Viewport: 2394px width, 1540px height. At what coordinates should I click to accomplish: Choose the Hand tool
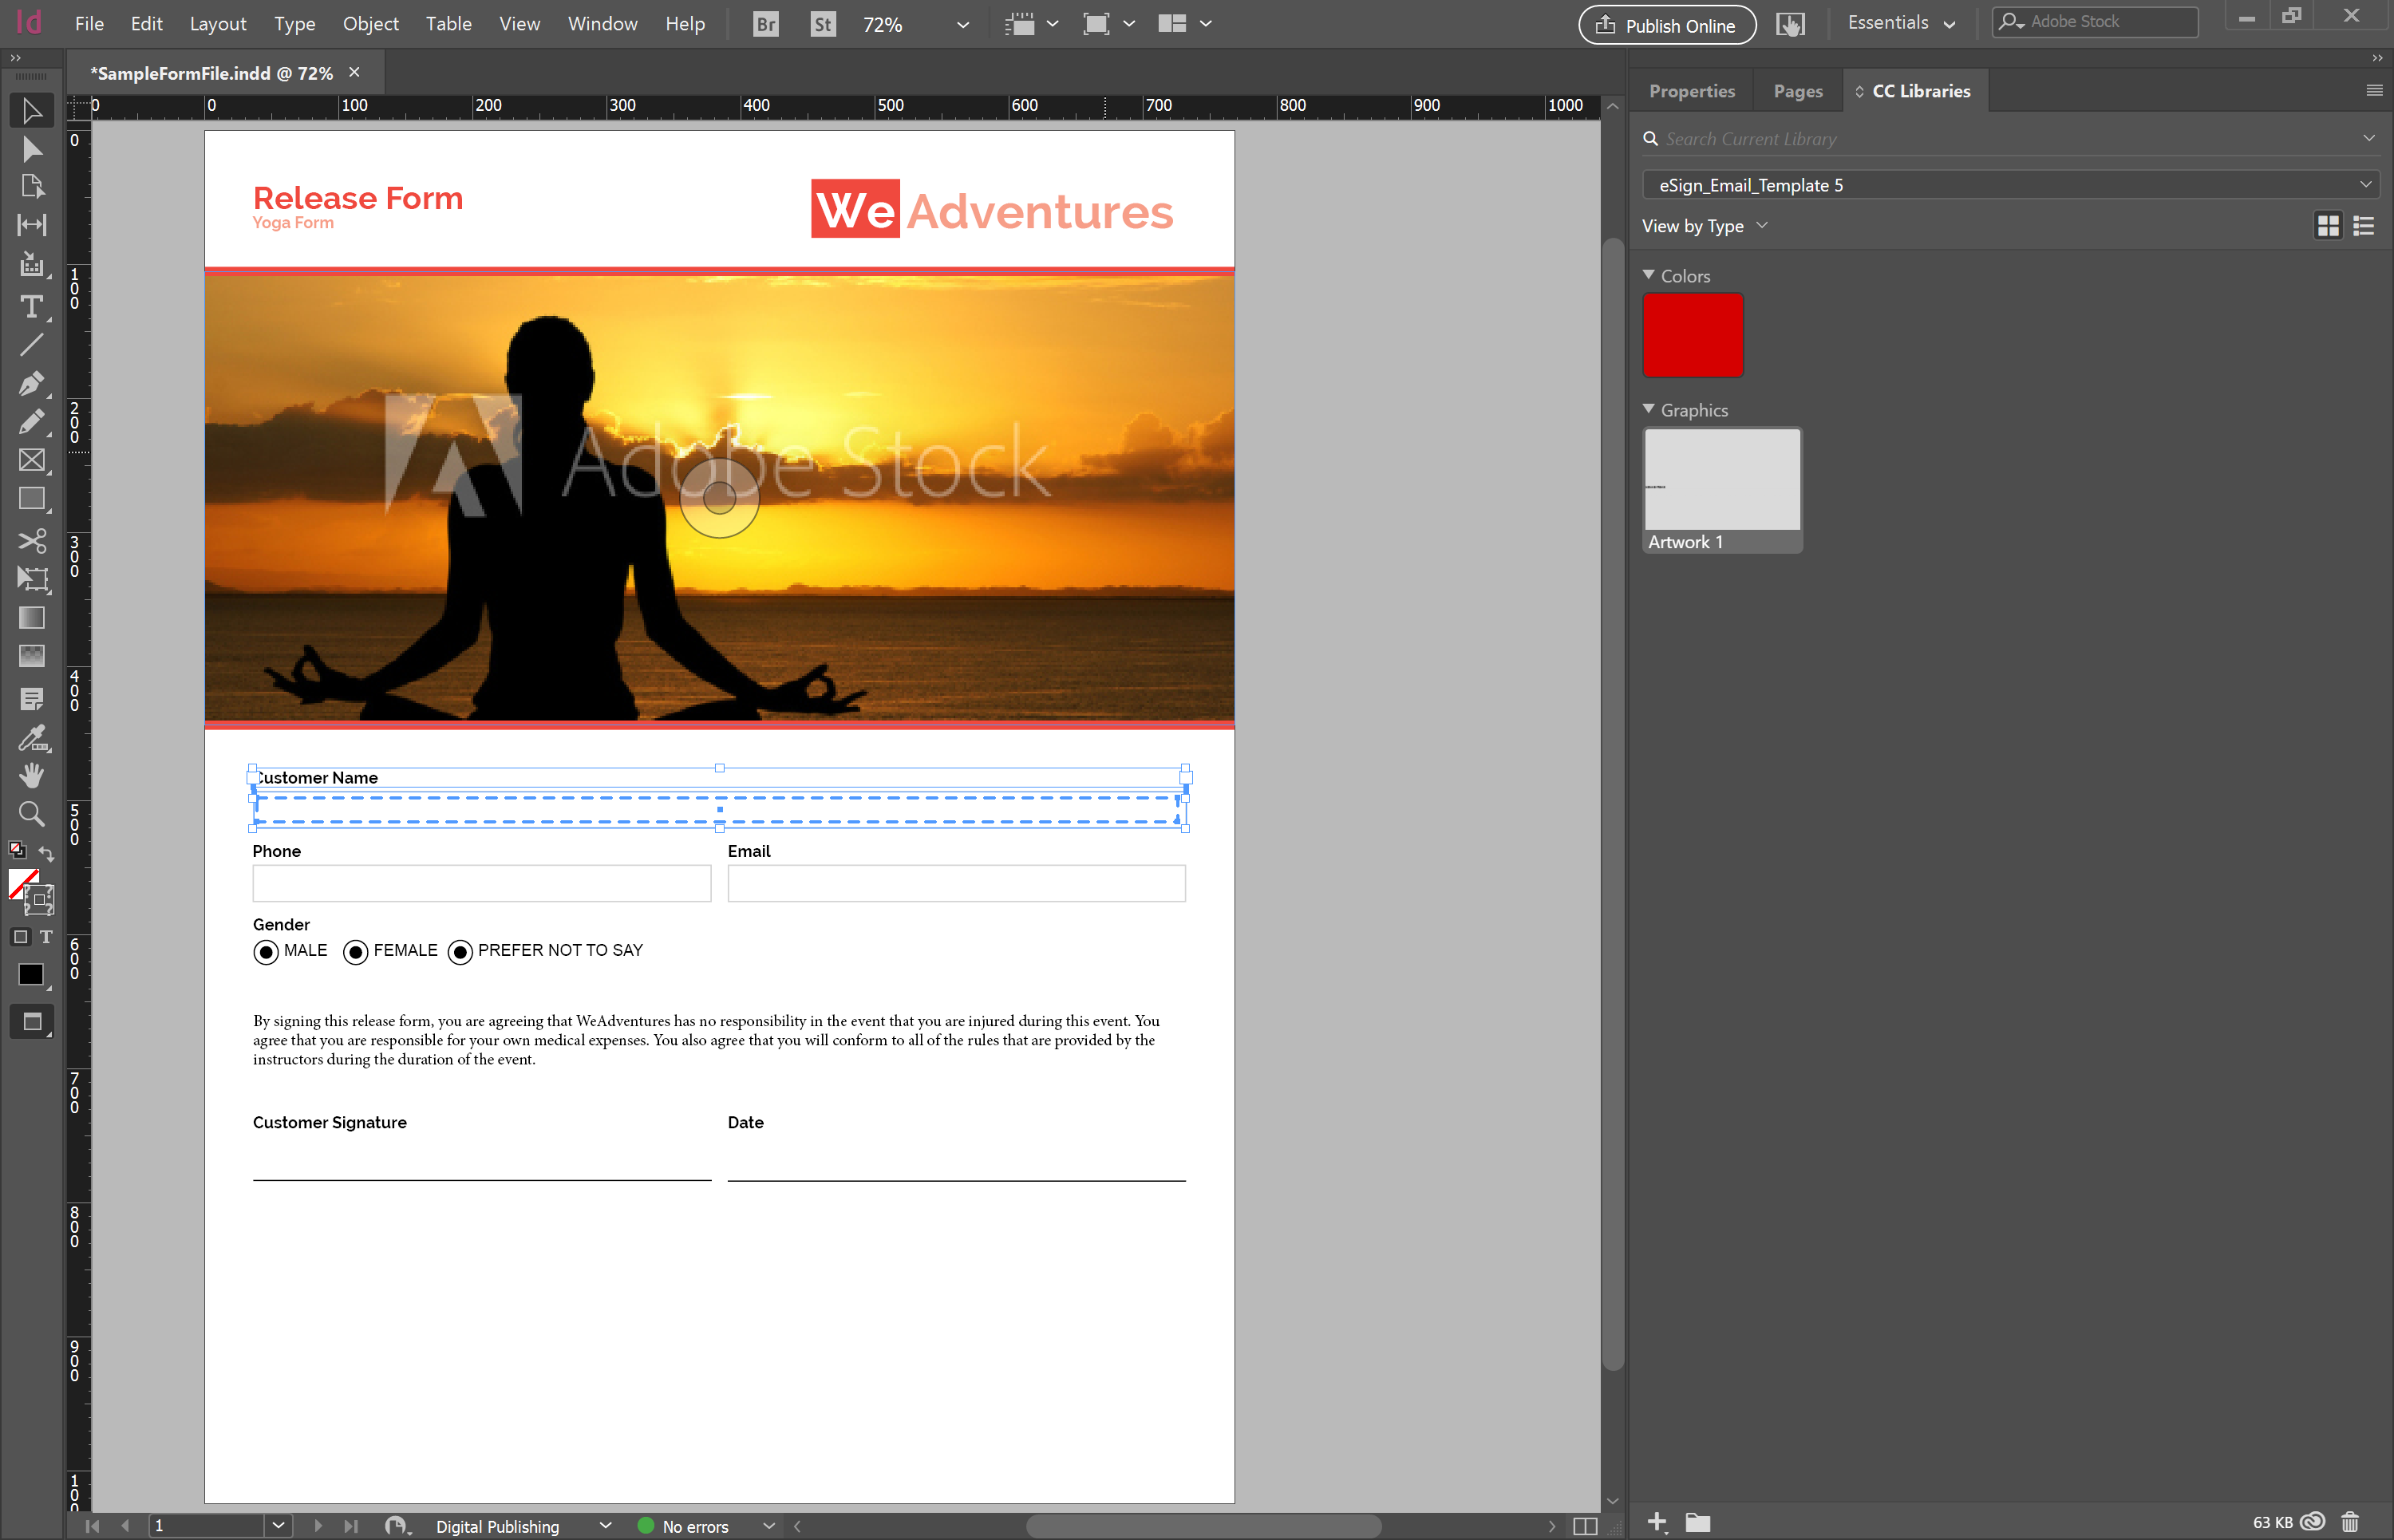point(32,775)
